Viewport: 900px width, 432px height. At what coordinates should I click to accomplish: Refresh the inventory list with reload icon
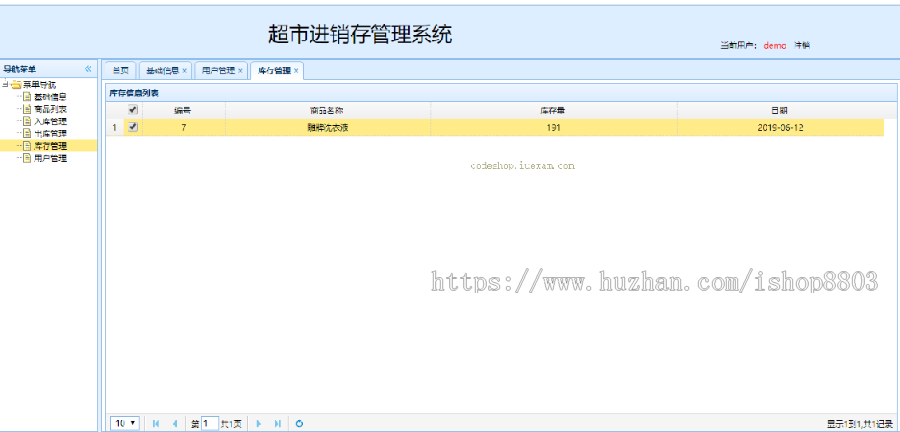[x=299, y=424]
